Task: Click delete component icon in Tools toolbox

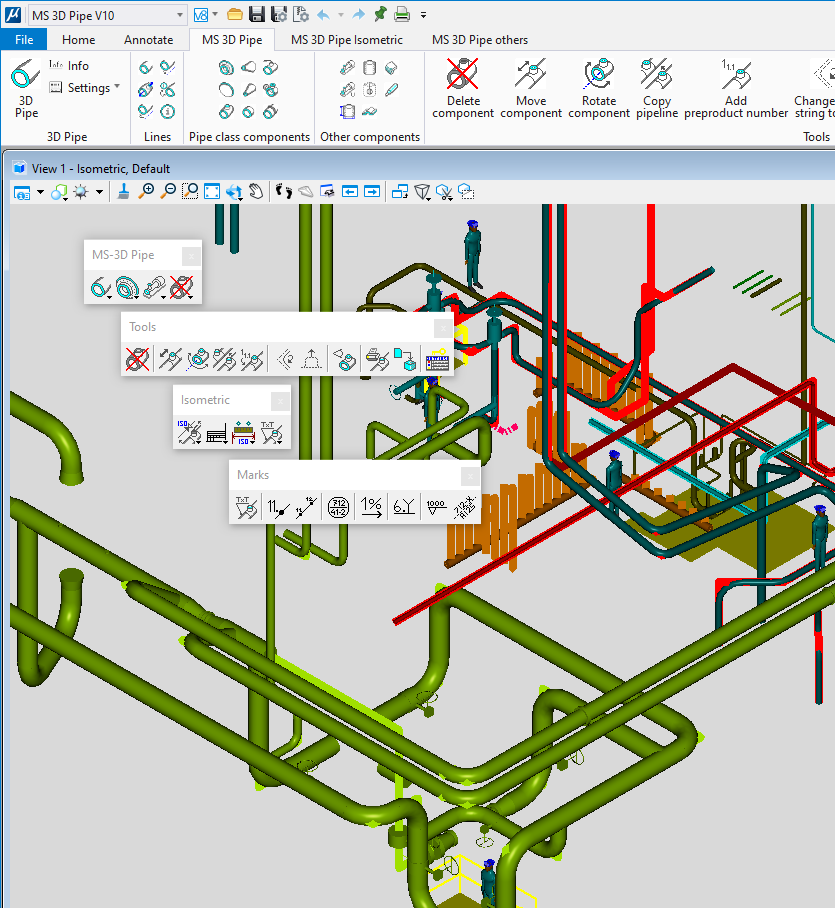Action: 137,359
